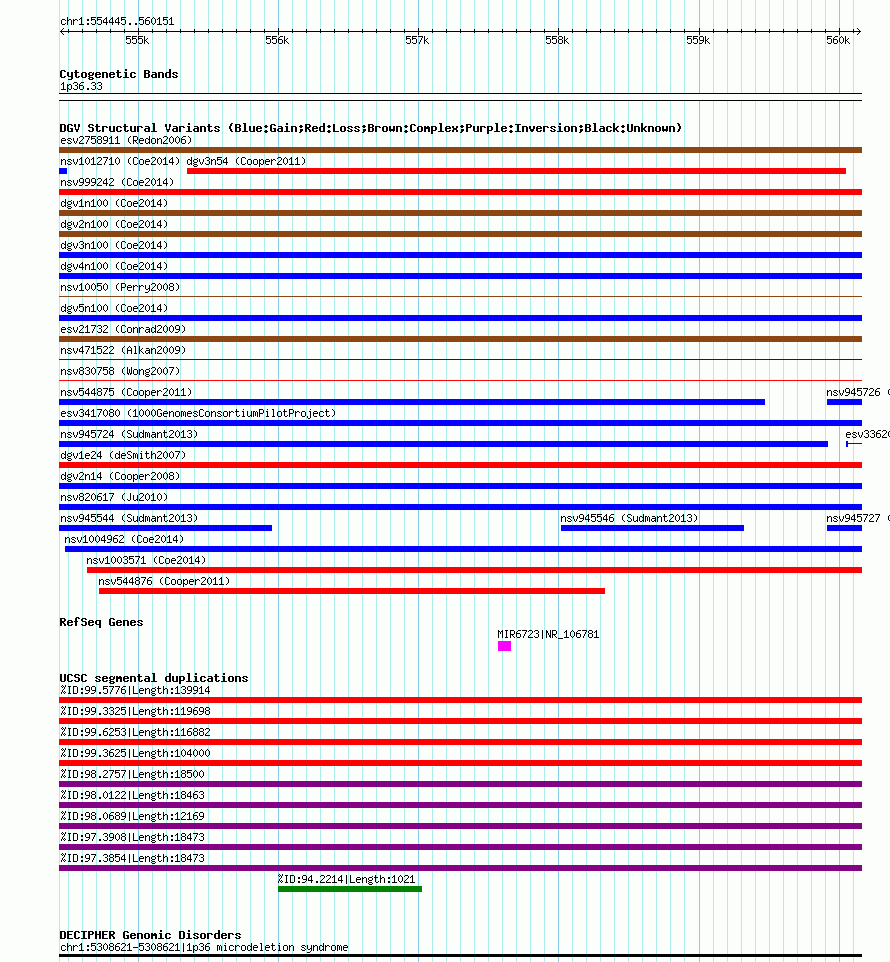Click the nsv945544 (Sudmant2013) blue bar
Viewport: 890px width, 962px height.
(166, 528)
